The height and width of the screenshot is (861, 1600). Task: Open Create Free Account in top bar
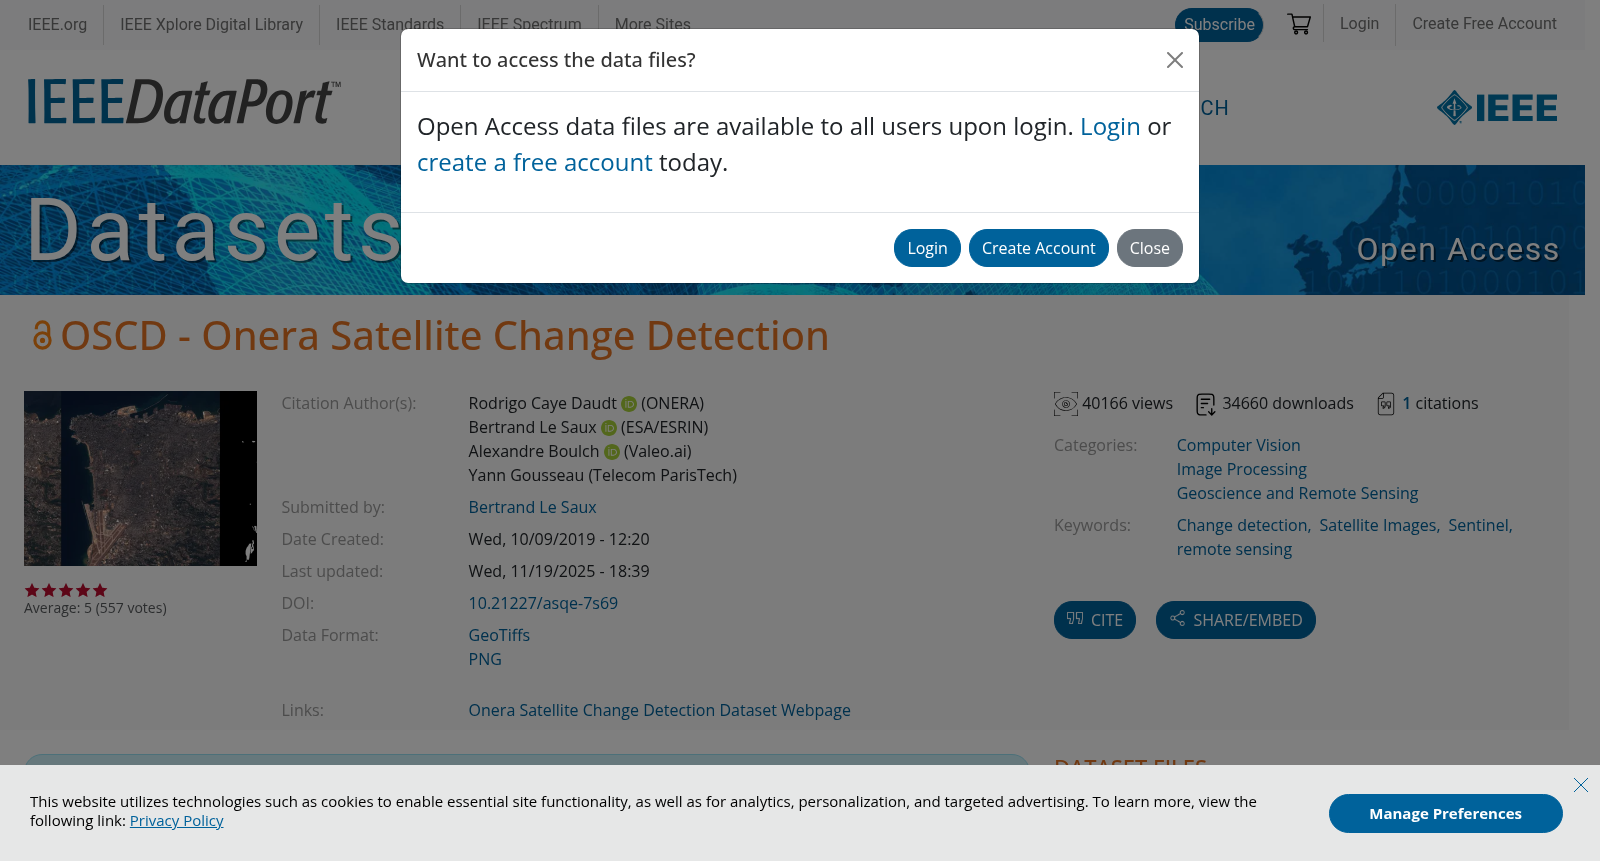click(x=1484, y=23)
